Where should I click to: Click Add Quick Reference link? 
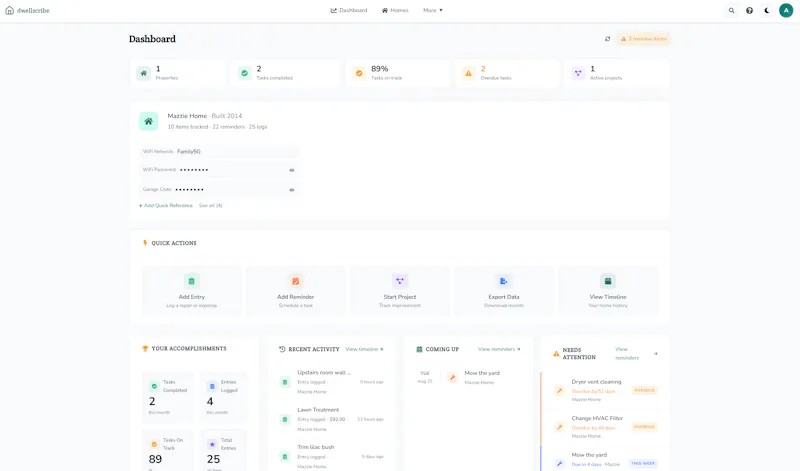tap(166, 206)
